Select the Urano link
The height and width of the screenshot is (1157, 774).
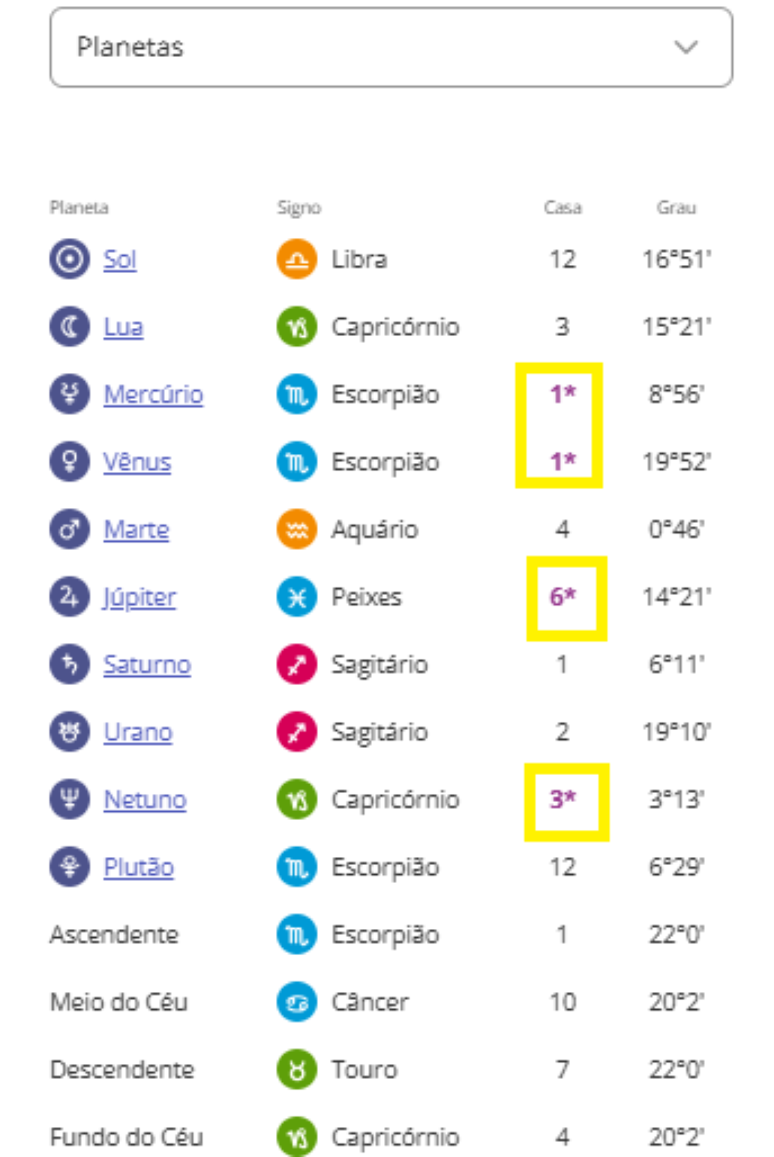point(138,732)
